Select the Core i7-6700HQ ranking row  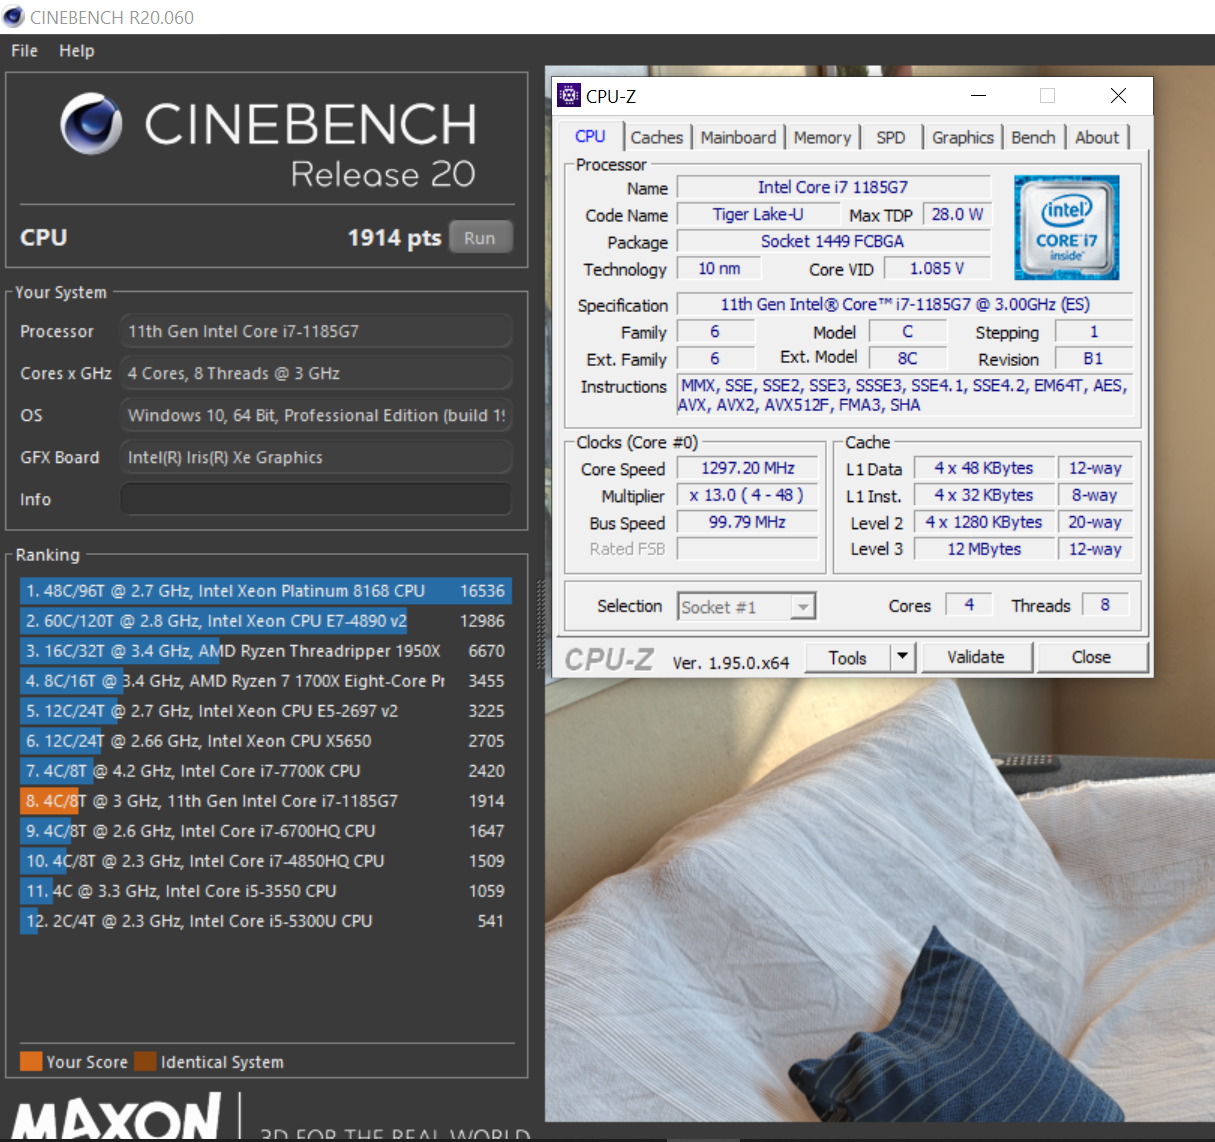tap(265, 831)
